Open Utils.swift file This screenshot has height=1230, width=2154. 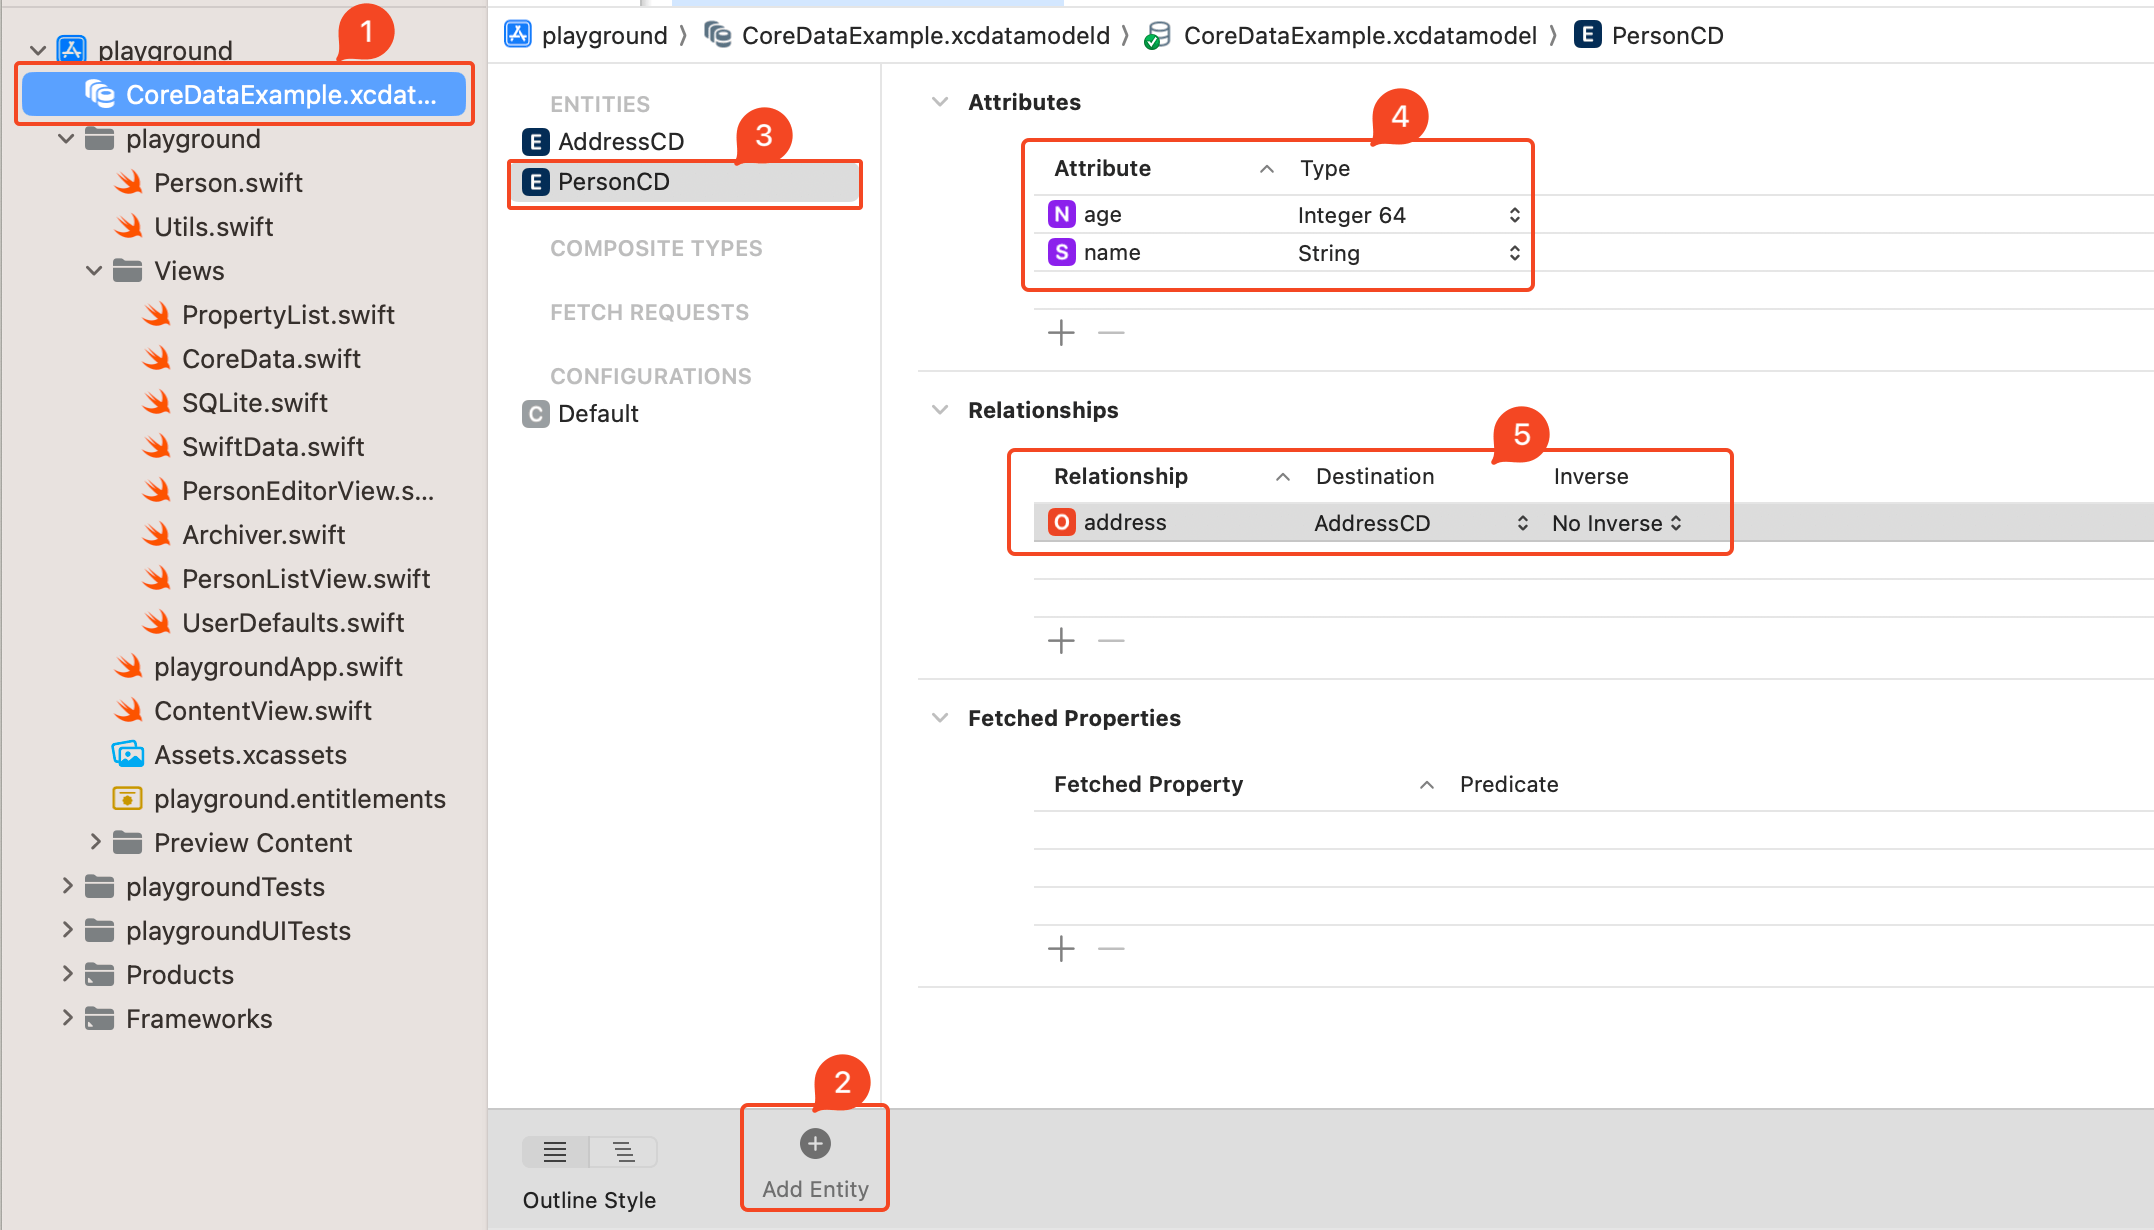pyautogui.click(x=213, y=227)
